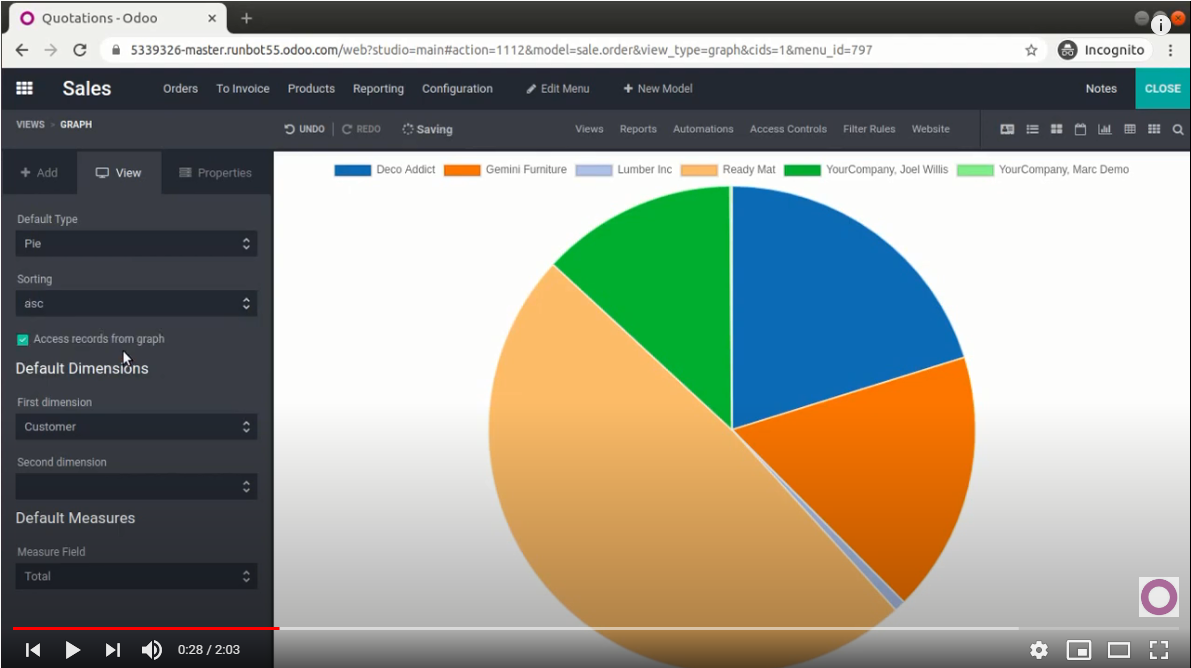Click the search view magnifier icon
Viewport: 1191px width, 668px height.
pos(1177,129)
